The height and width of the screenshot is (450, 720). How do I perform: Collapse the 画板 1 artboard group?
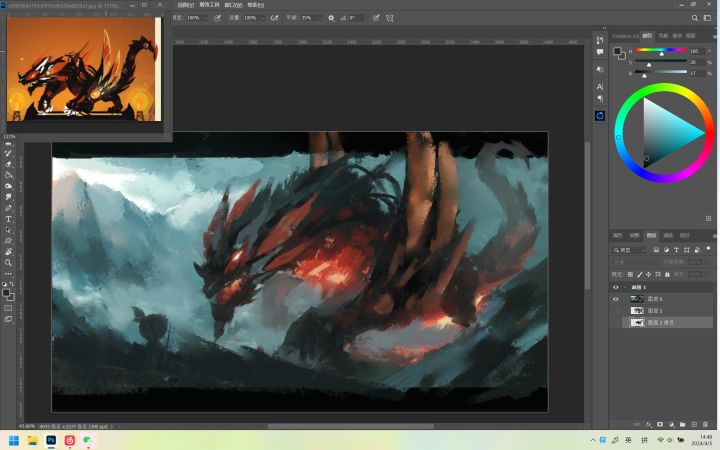[x=625, y=287]
